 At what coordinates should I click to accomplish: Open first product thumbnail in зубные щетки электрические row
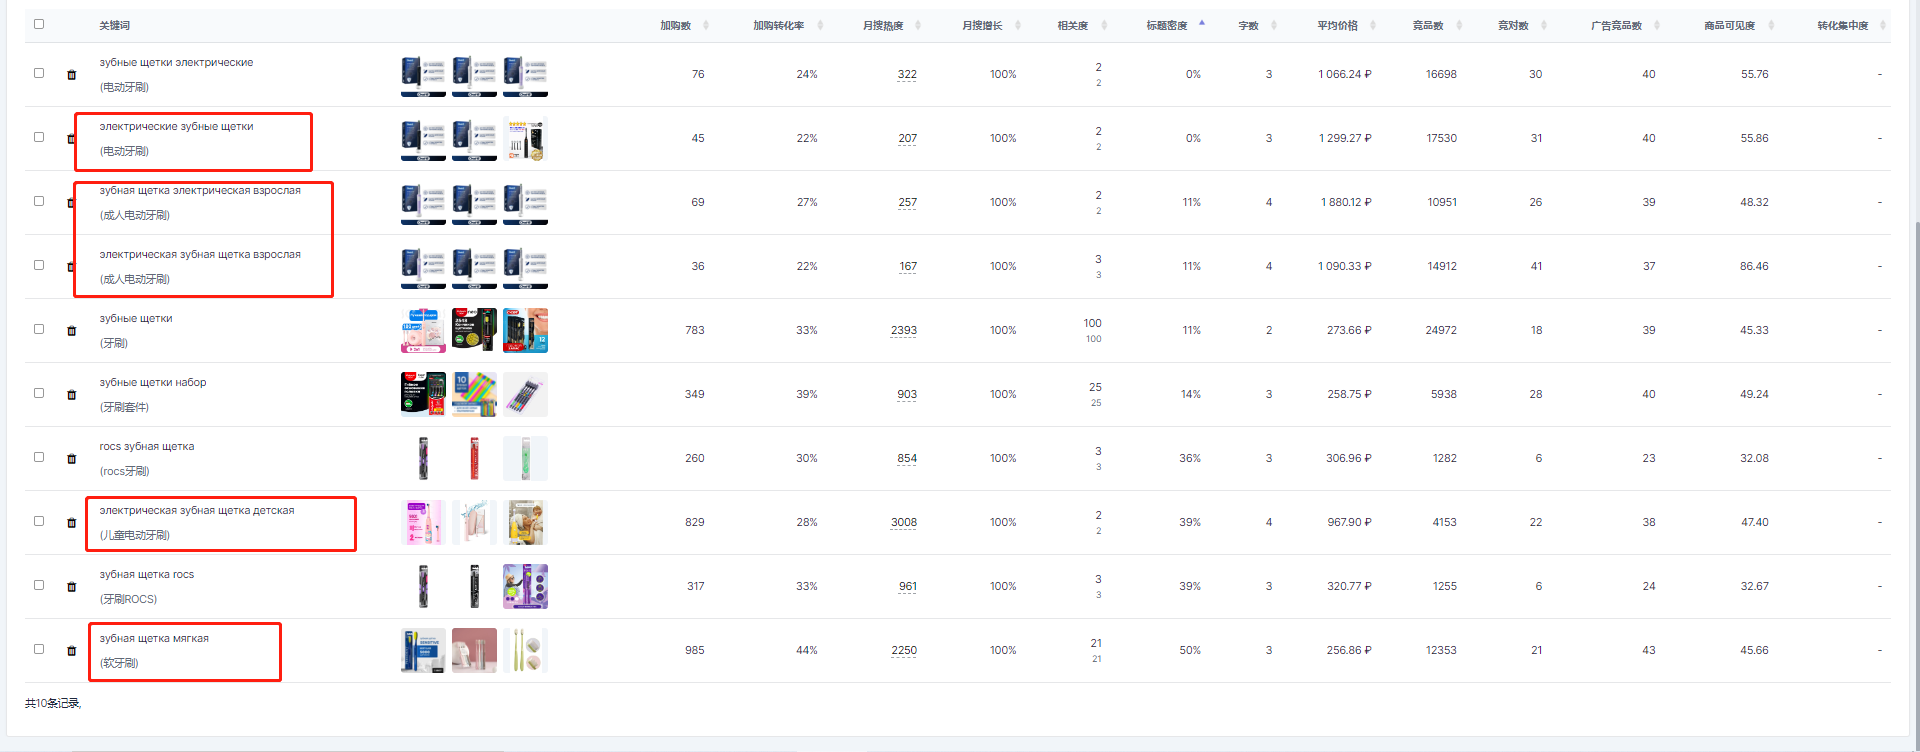[423, 75]
